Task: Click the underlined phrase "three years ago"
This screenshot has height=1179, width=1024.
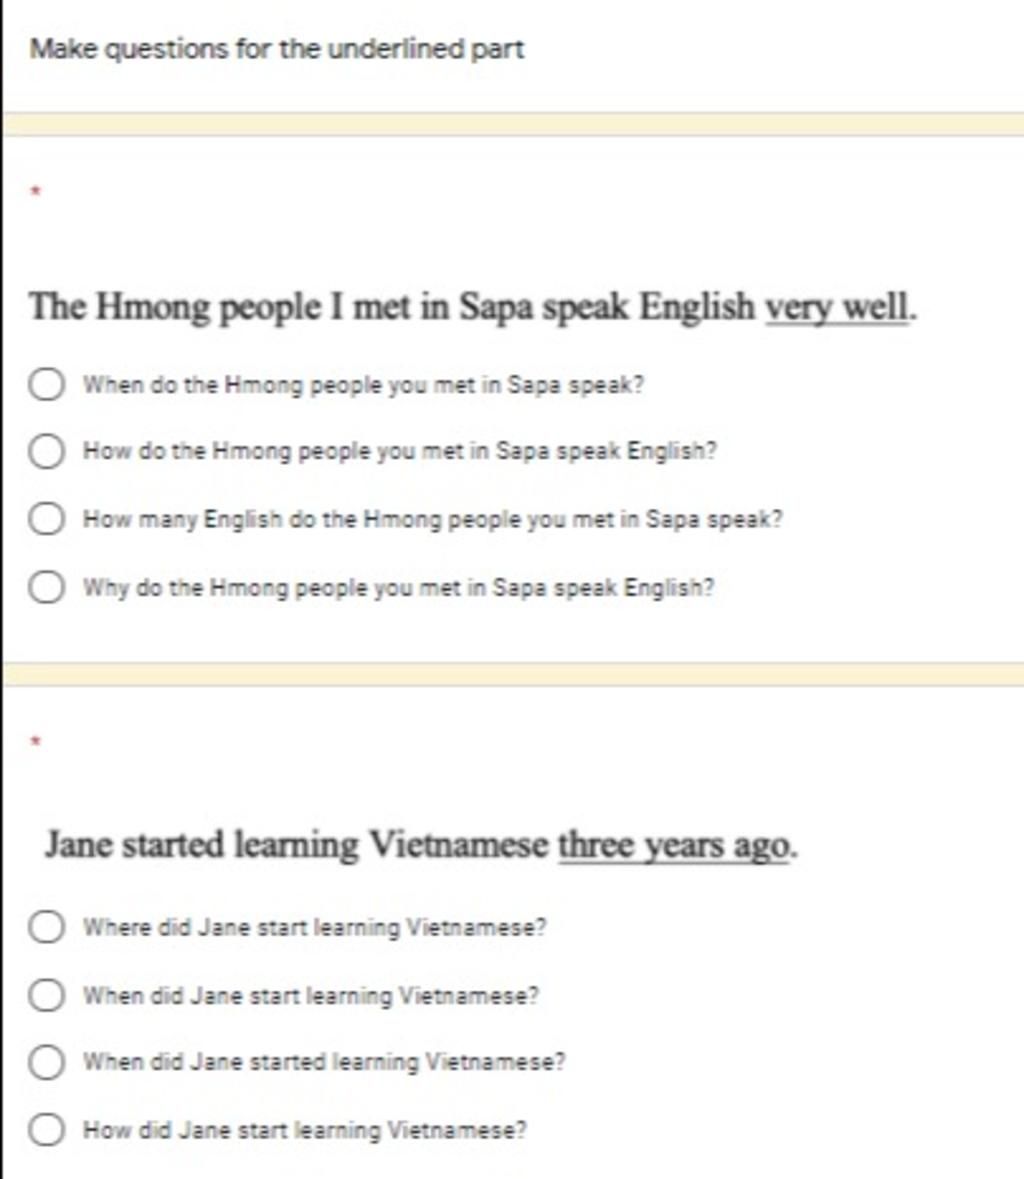Action: click(x=674, y=845)
